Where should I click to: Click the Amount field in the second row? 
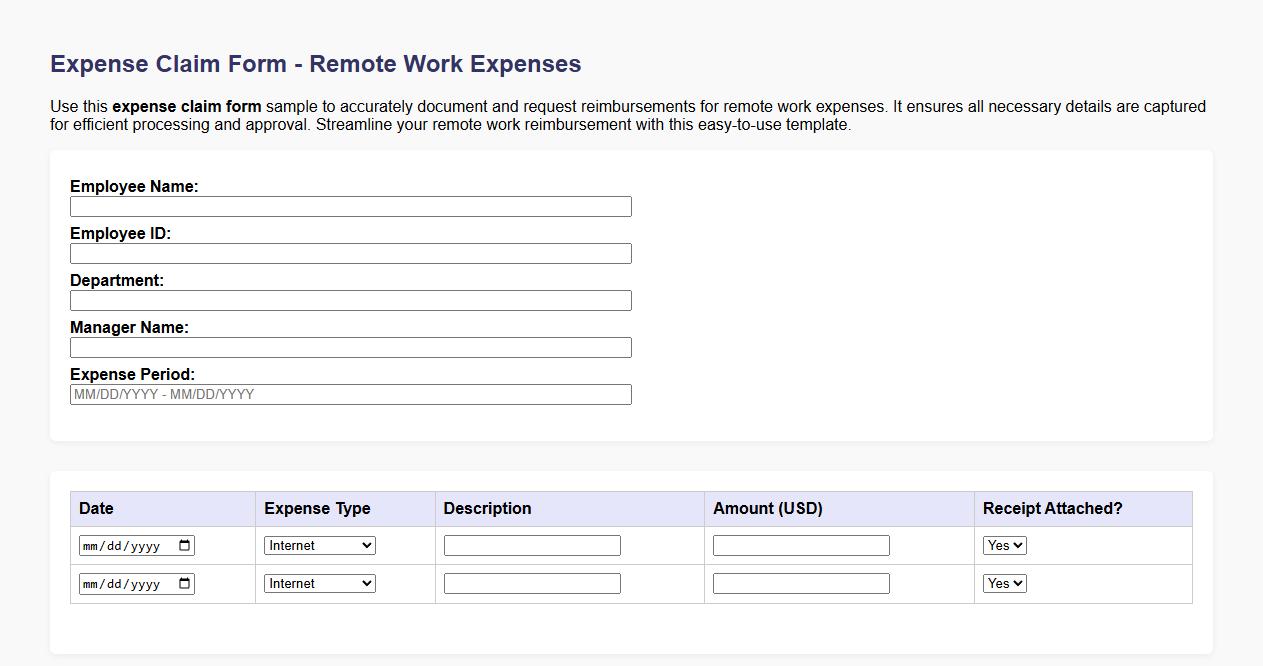(x=800, y=583)
